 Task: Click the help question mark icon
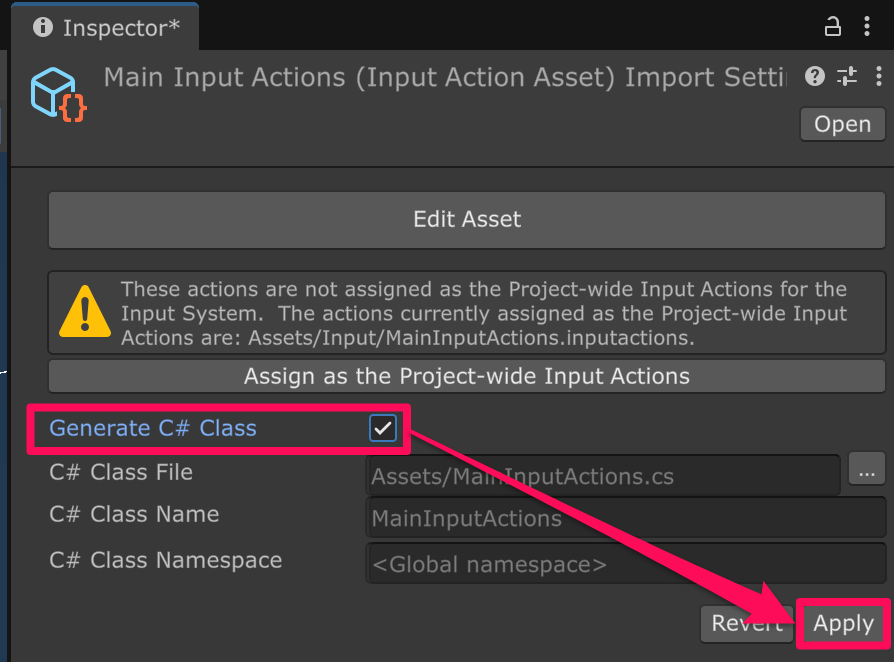pos(815,77)
